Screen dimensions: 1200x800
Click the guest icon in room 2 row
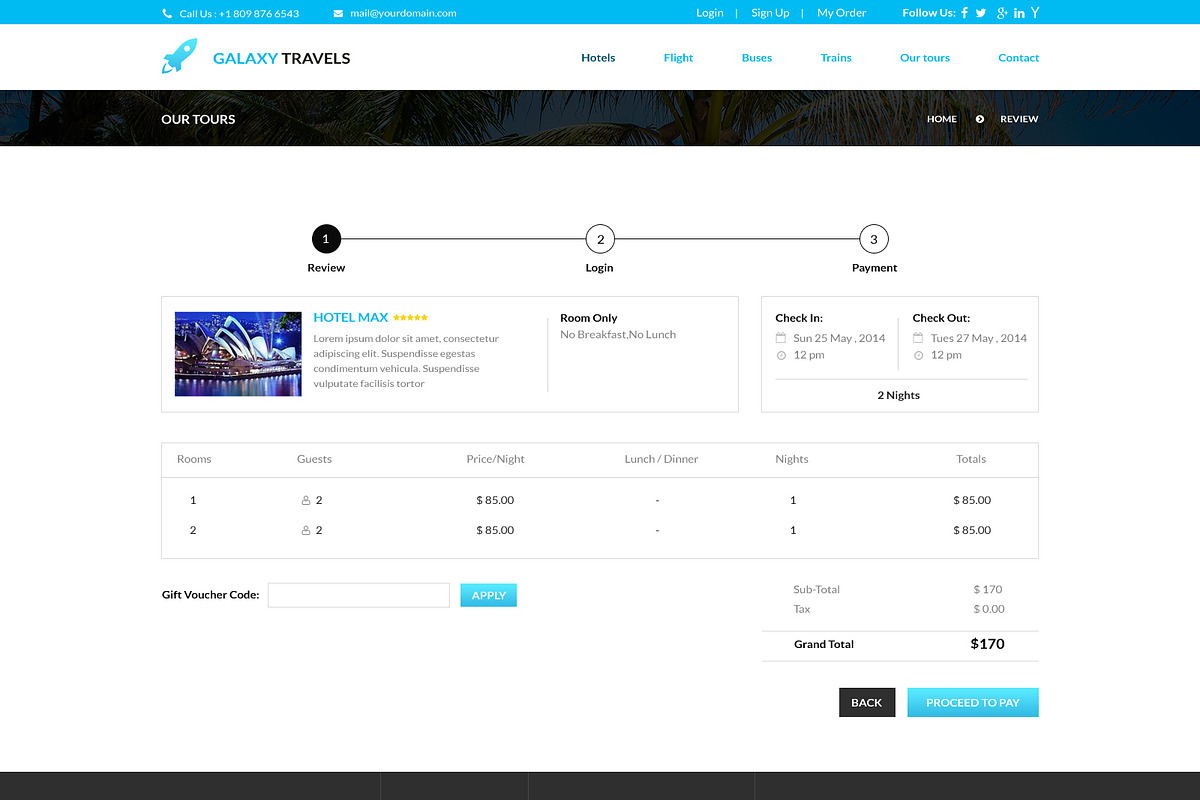pos(306,530)
